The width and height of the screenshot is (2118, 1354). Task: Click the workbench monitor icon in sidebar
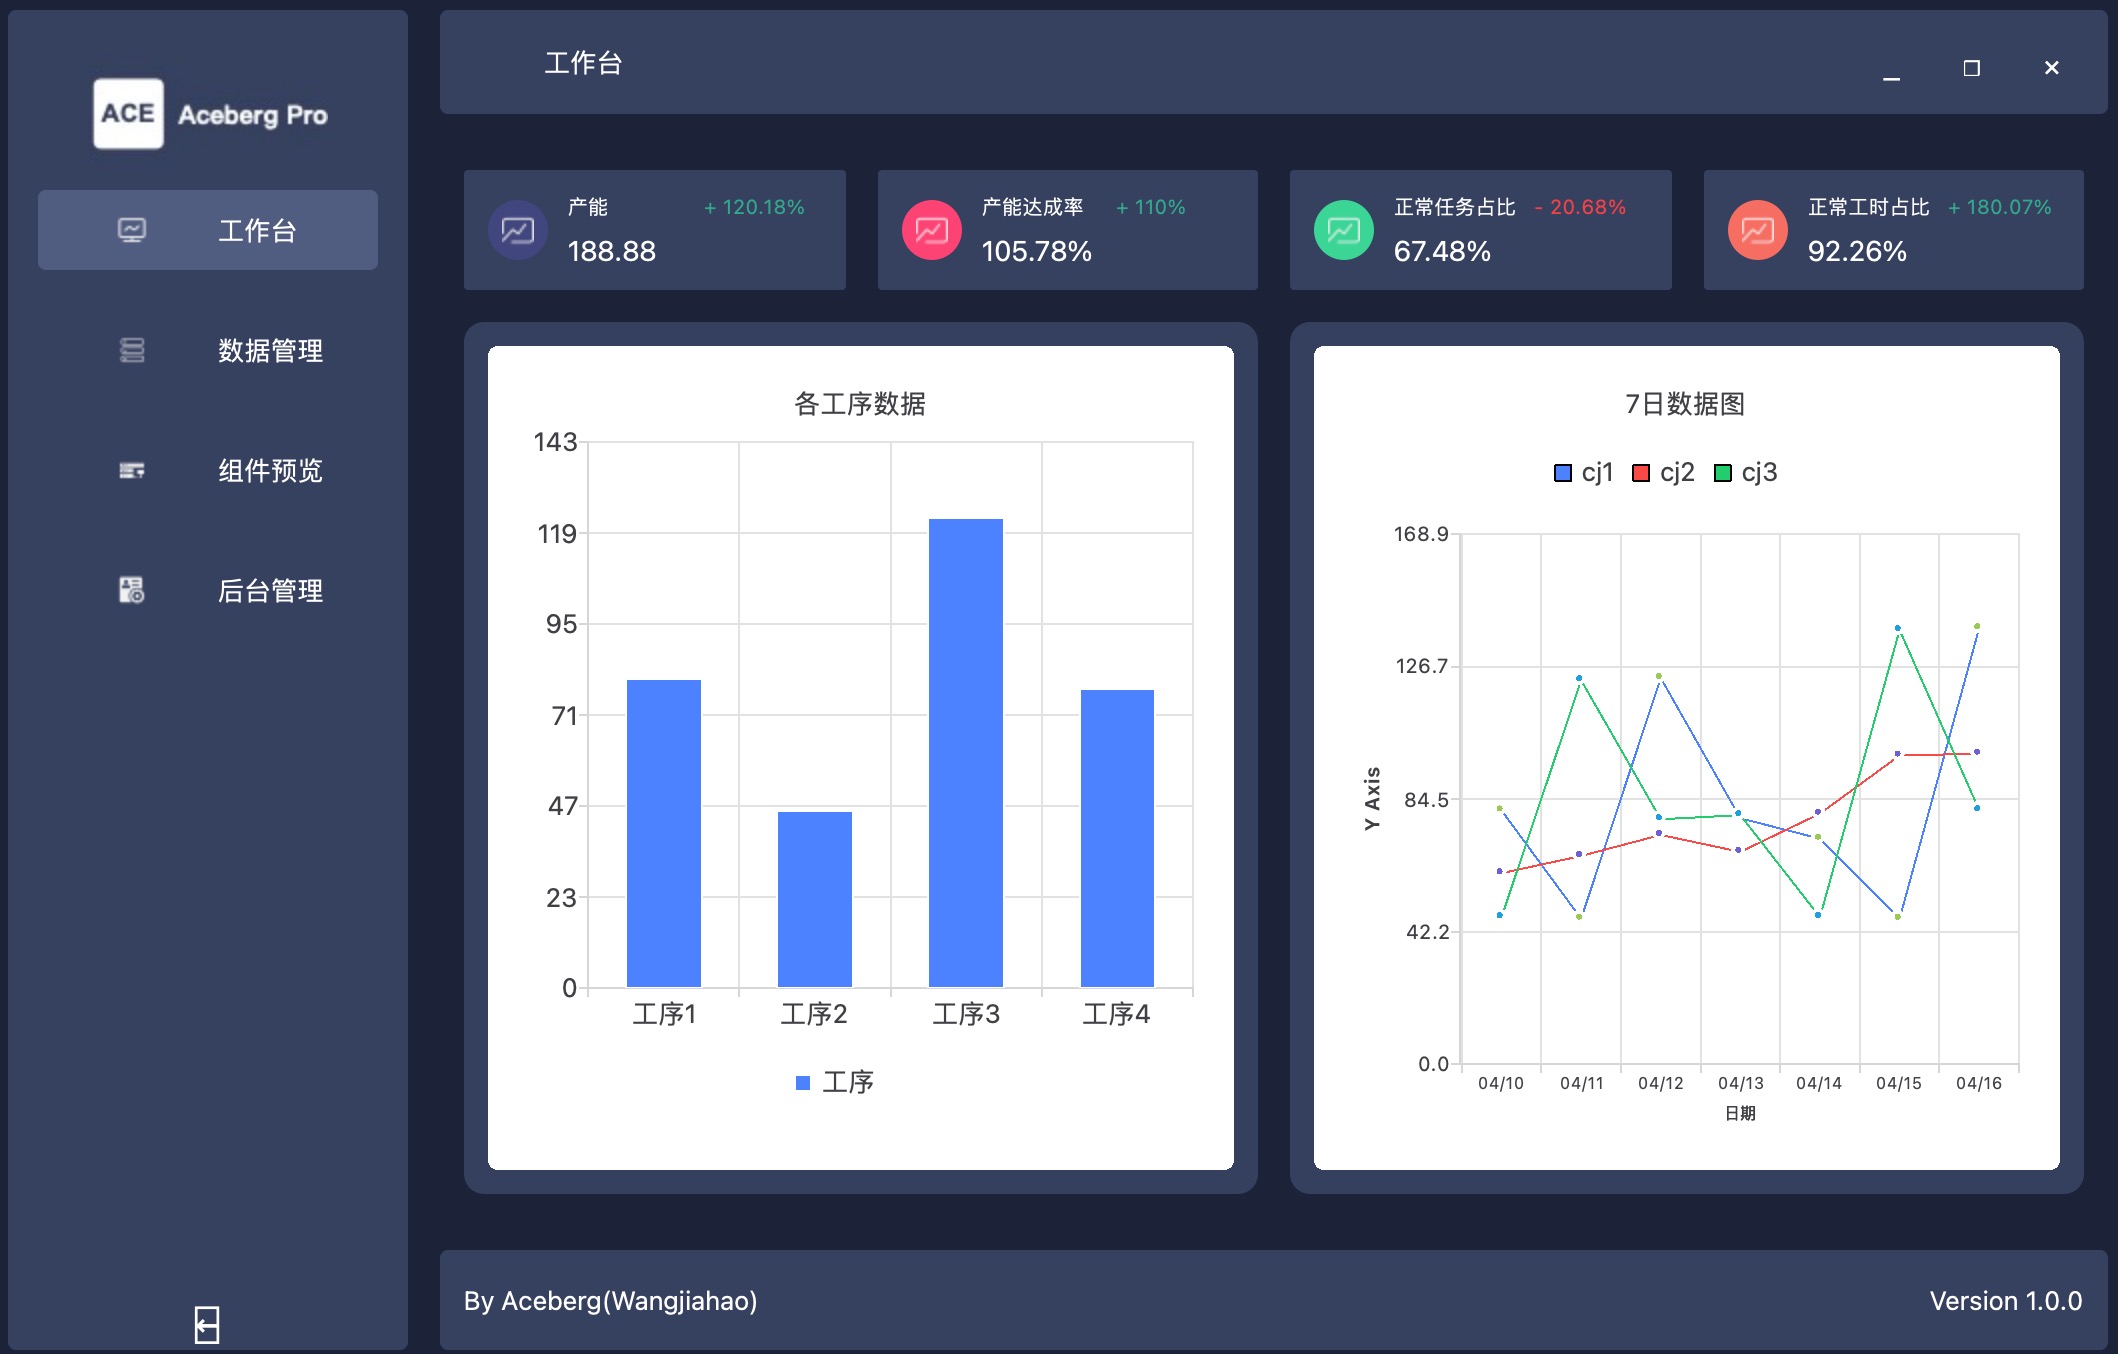click(x=132, y=230)
